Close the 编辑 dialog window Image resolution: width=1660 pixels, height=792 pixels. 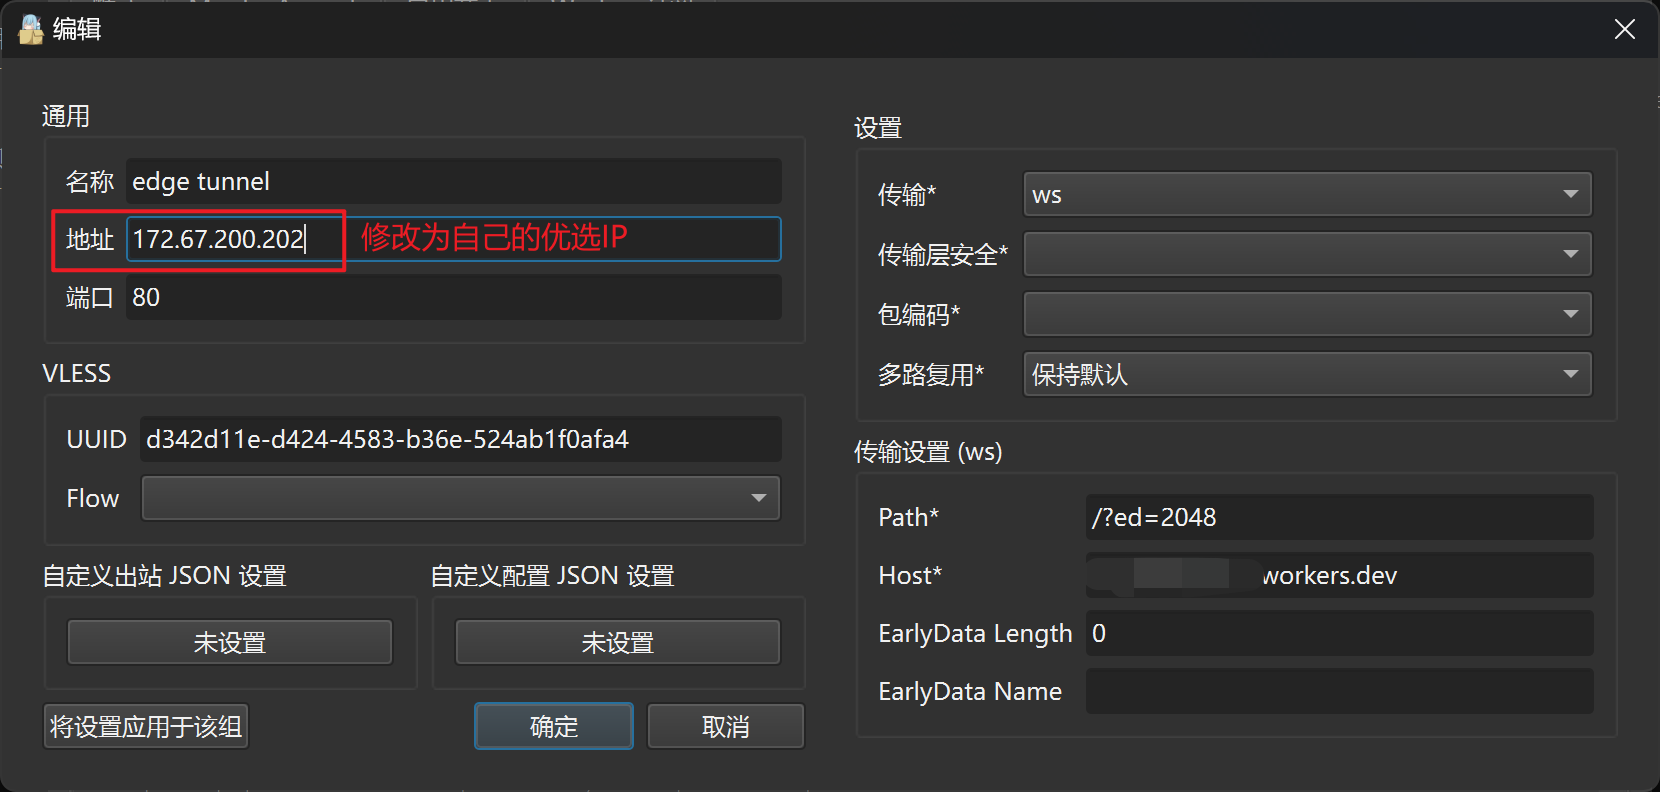pyautogui.click(x=1625, y=30)
